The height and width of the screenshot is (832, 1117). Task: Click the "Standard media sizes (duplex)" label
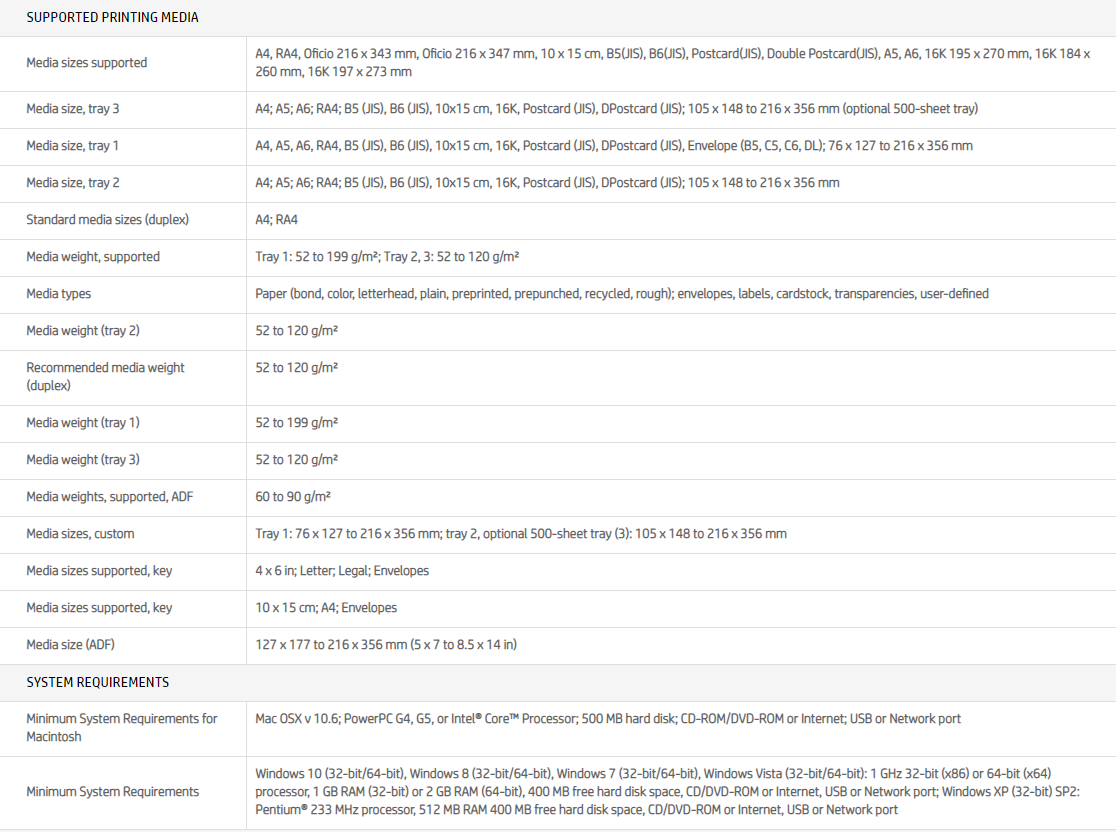(107, 220)
